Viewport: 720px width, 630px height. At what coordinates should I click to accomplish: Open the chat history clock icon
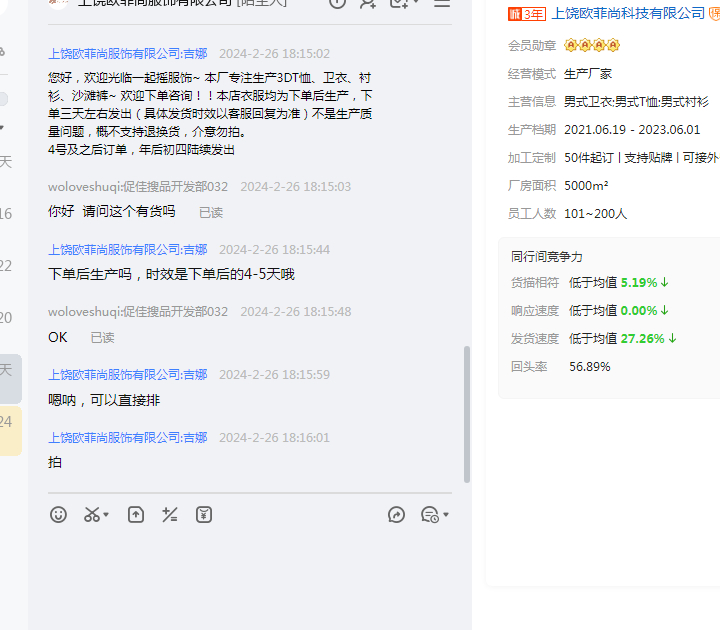(x=429, y=514)
